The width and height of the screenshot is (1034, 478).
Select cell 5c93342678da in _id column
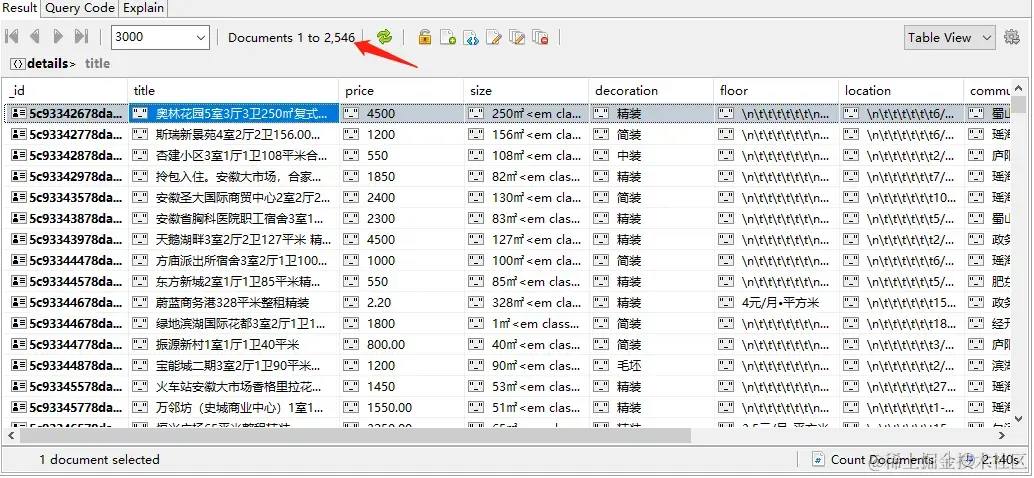(65, 113)
